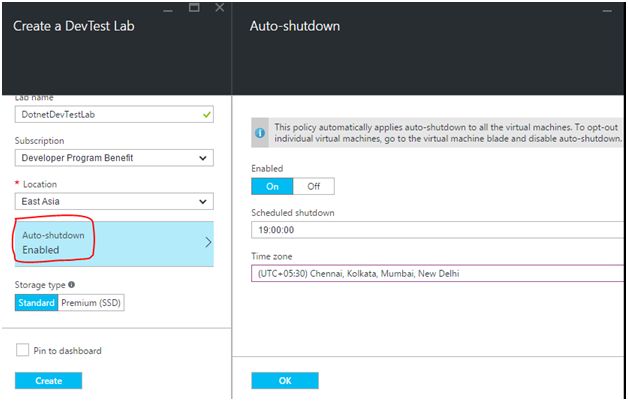Click the Storage type info icon
The width and height of the screenshot is (628, 401).
[72, 285]
